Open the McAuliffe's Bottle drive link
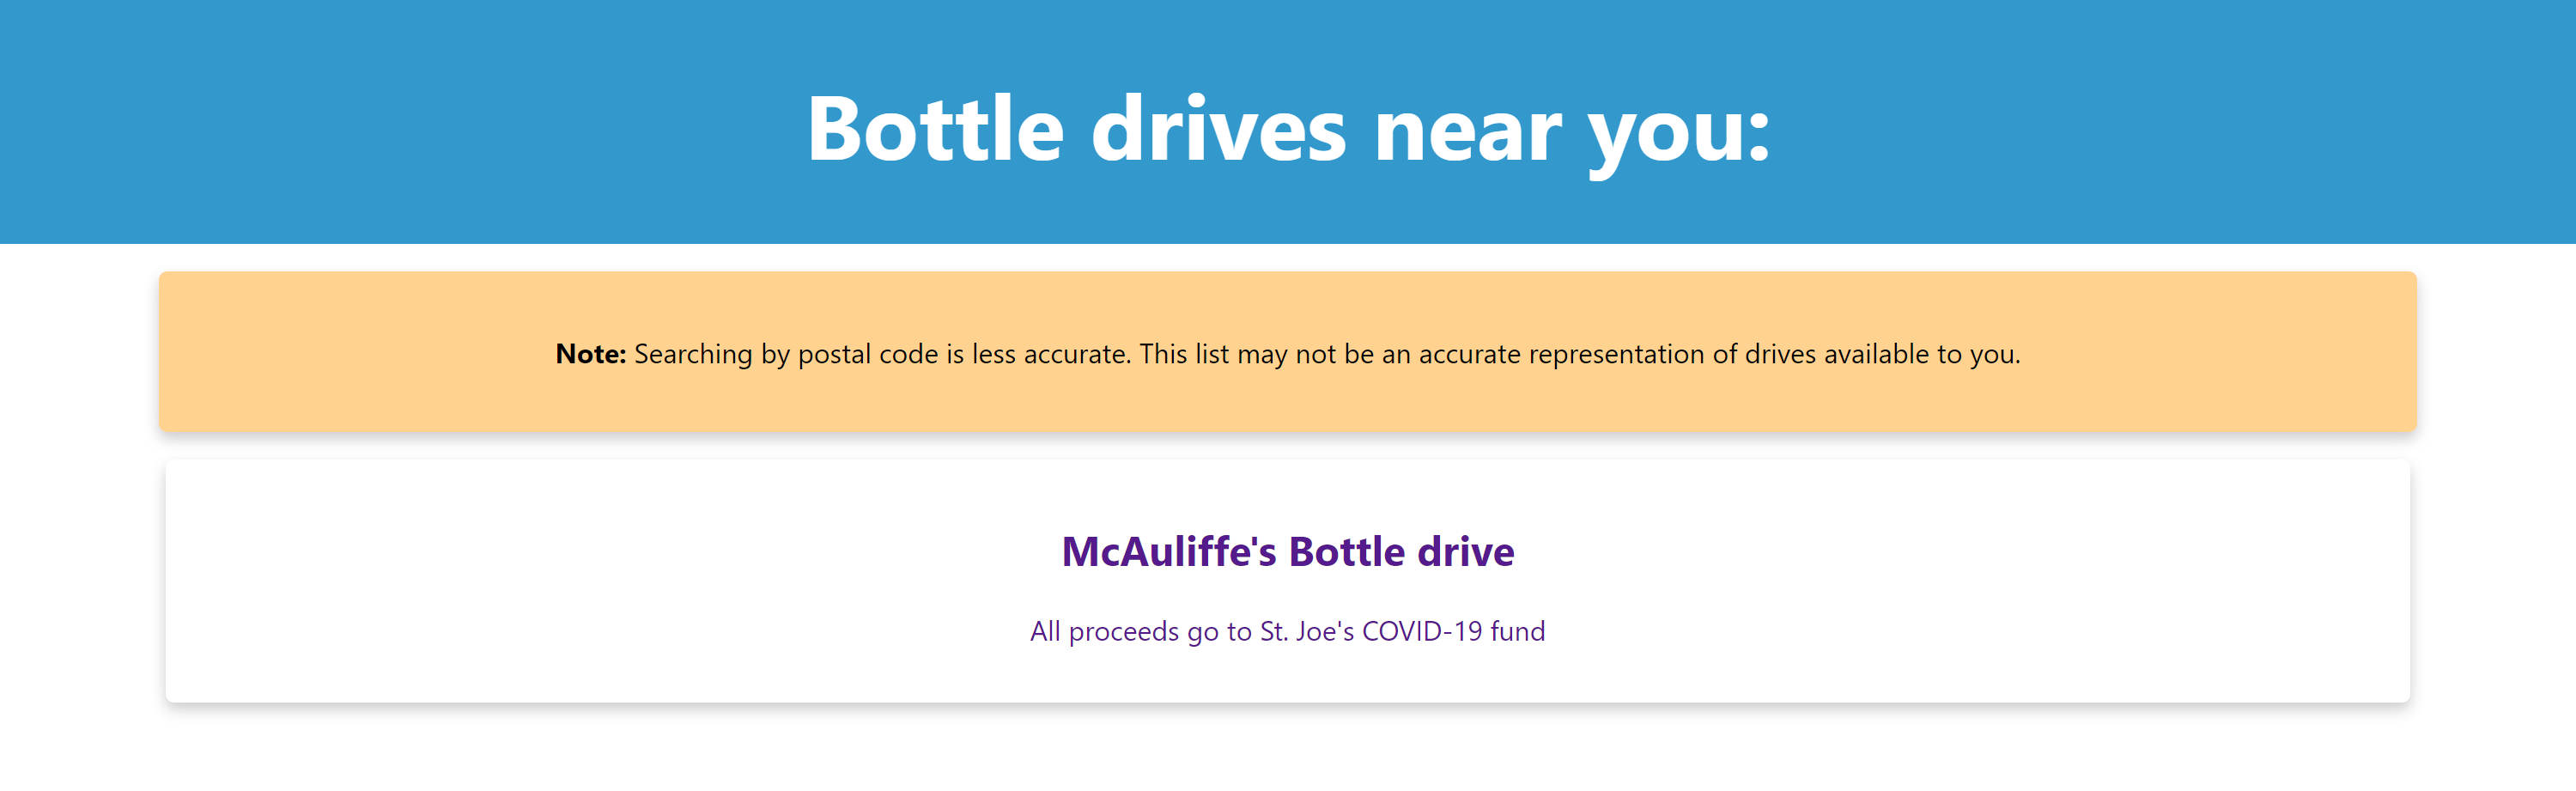The height and width of the screenshot is (791, 2576). [1288, 551]
